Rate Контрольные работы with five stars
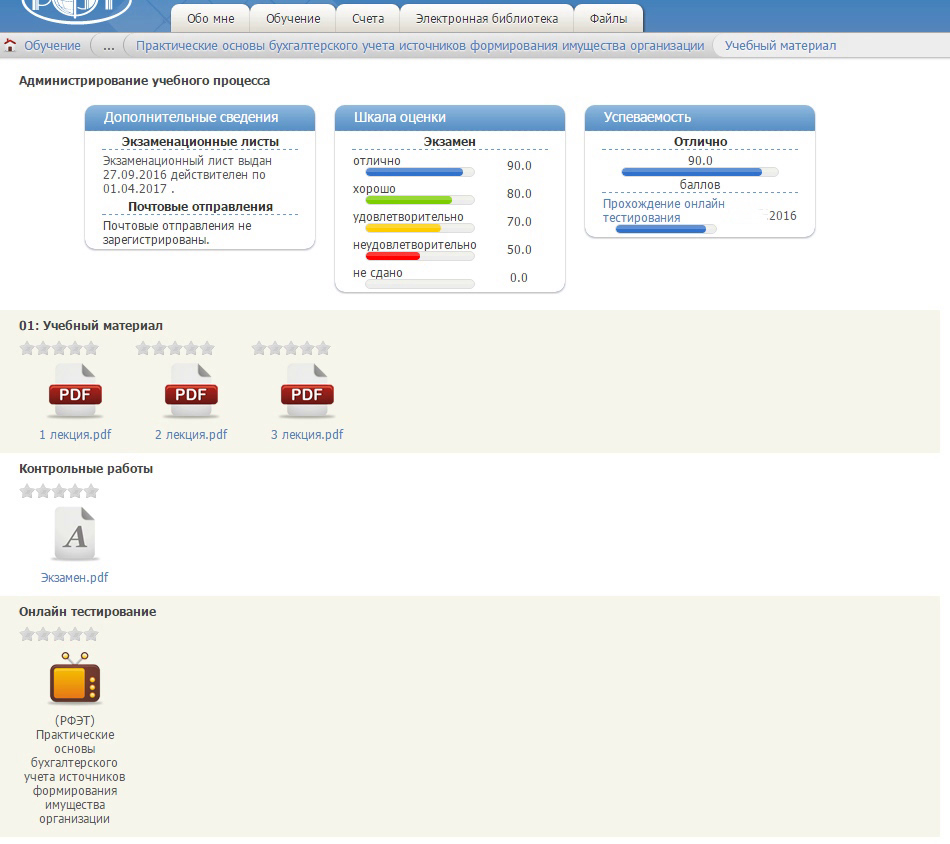Viewport: 950px width, 844px height. pos(91,491)
